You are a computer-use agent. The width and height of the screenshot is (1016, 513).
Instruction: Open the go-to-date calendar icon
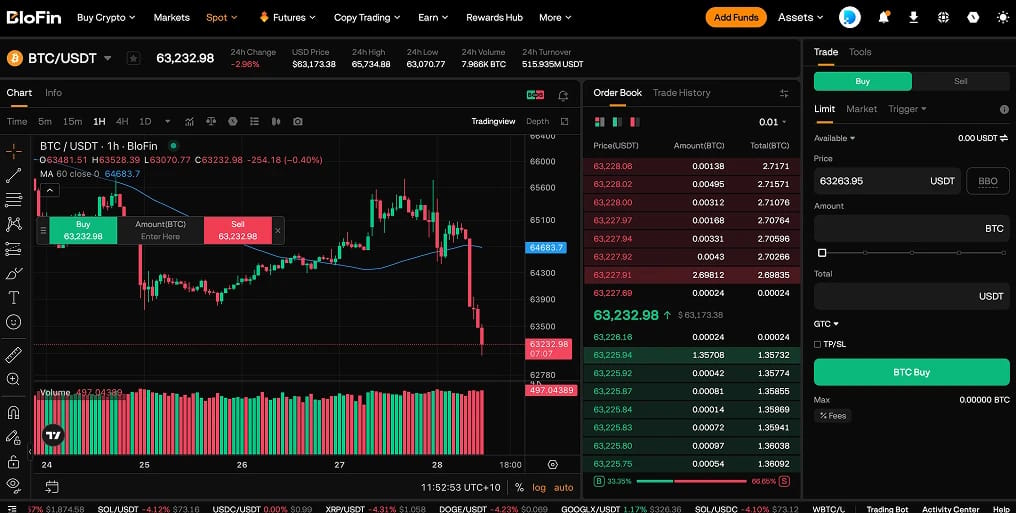(x=52, y=487)
